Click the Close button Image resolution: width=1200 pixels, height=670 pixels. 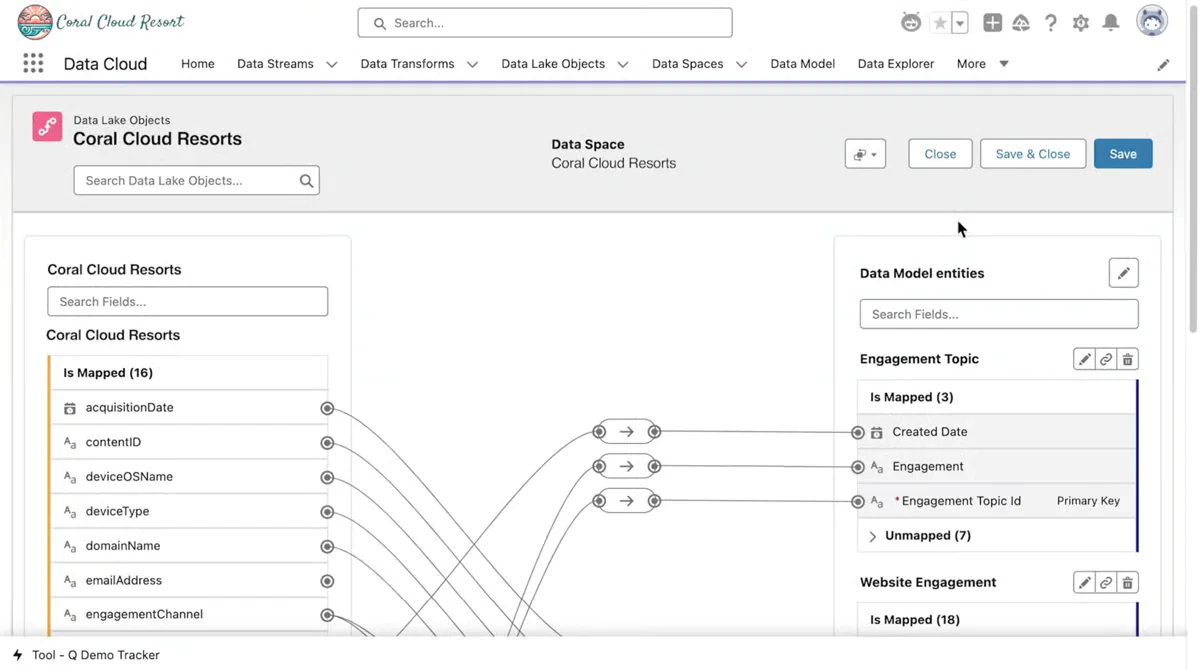[940, 154]
